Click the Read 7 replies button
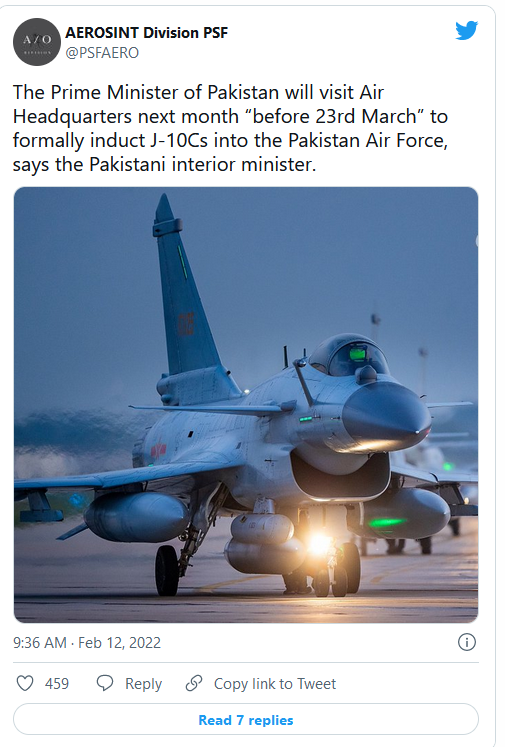505x747 pixels. click(x=246, y=719)
